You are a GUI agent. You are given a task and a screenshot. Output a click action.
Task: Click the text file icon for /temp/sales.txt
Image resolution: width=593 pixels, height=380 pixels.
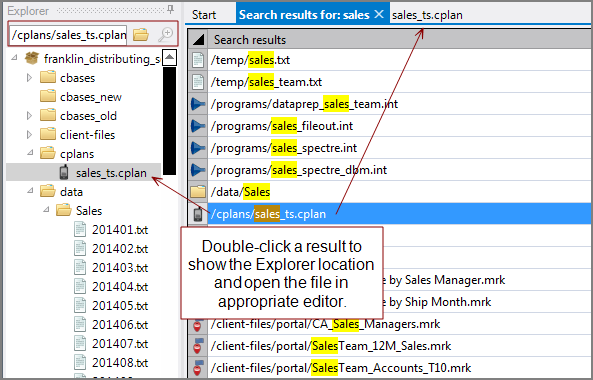tap(198, 60)
